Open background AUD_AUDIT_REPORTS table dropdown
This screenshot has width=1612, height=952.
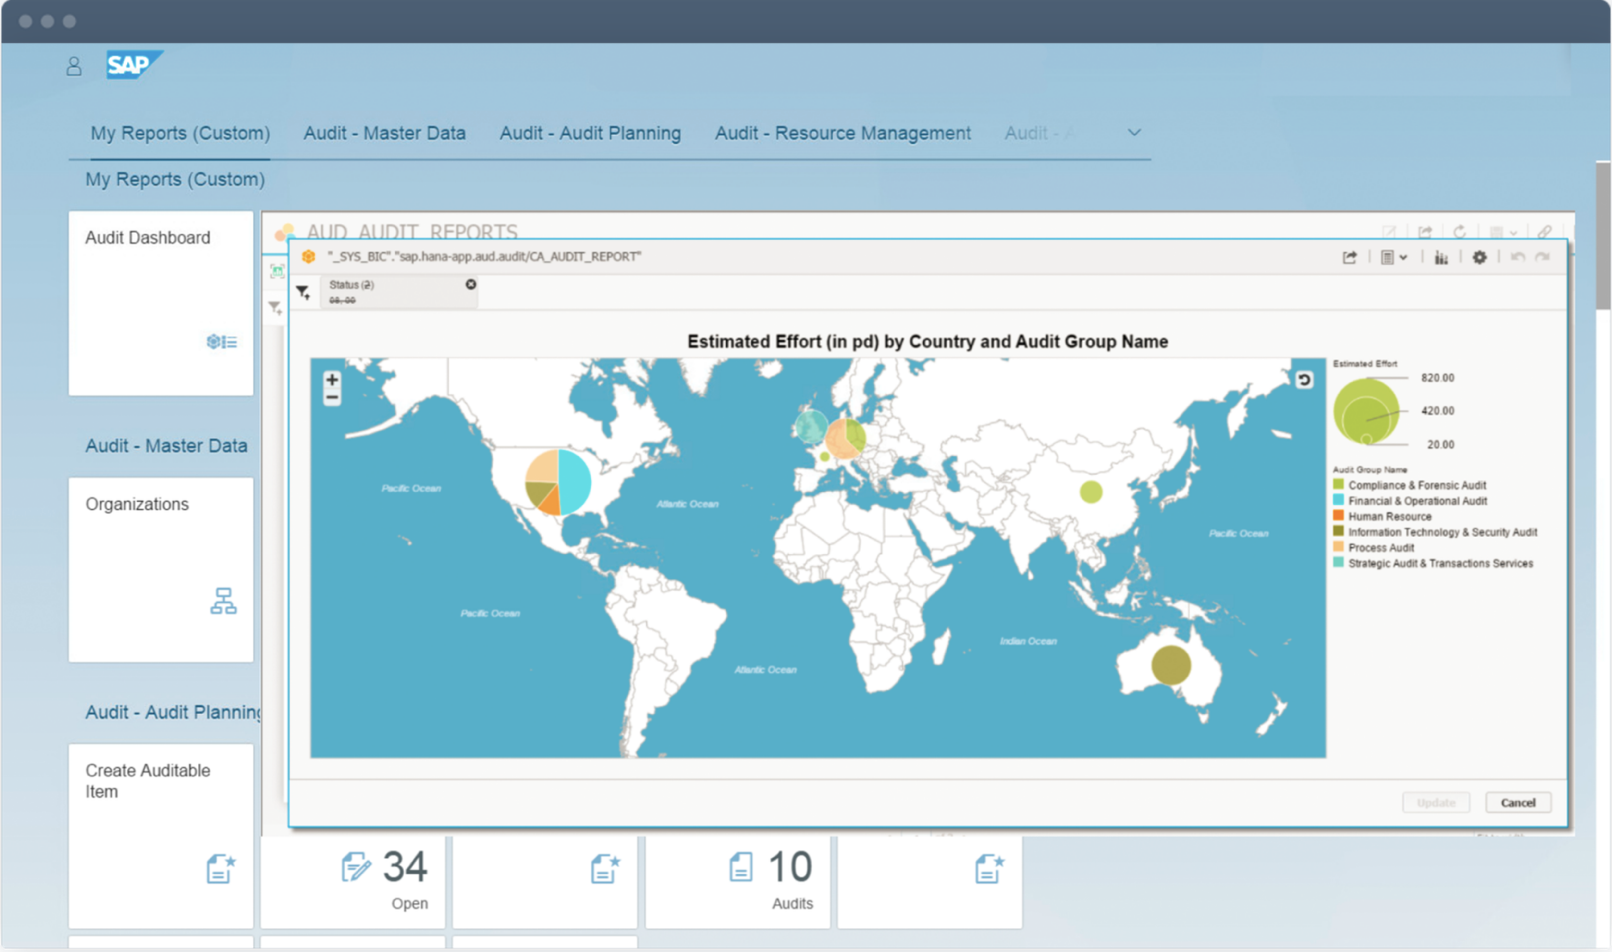coord(1503,231)
